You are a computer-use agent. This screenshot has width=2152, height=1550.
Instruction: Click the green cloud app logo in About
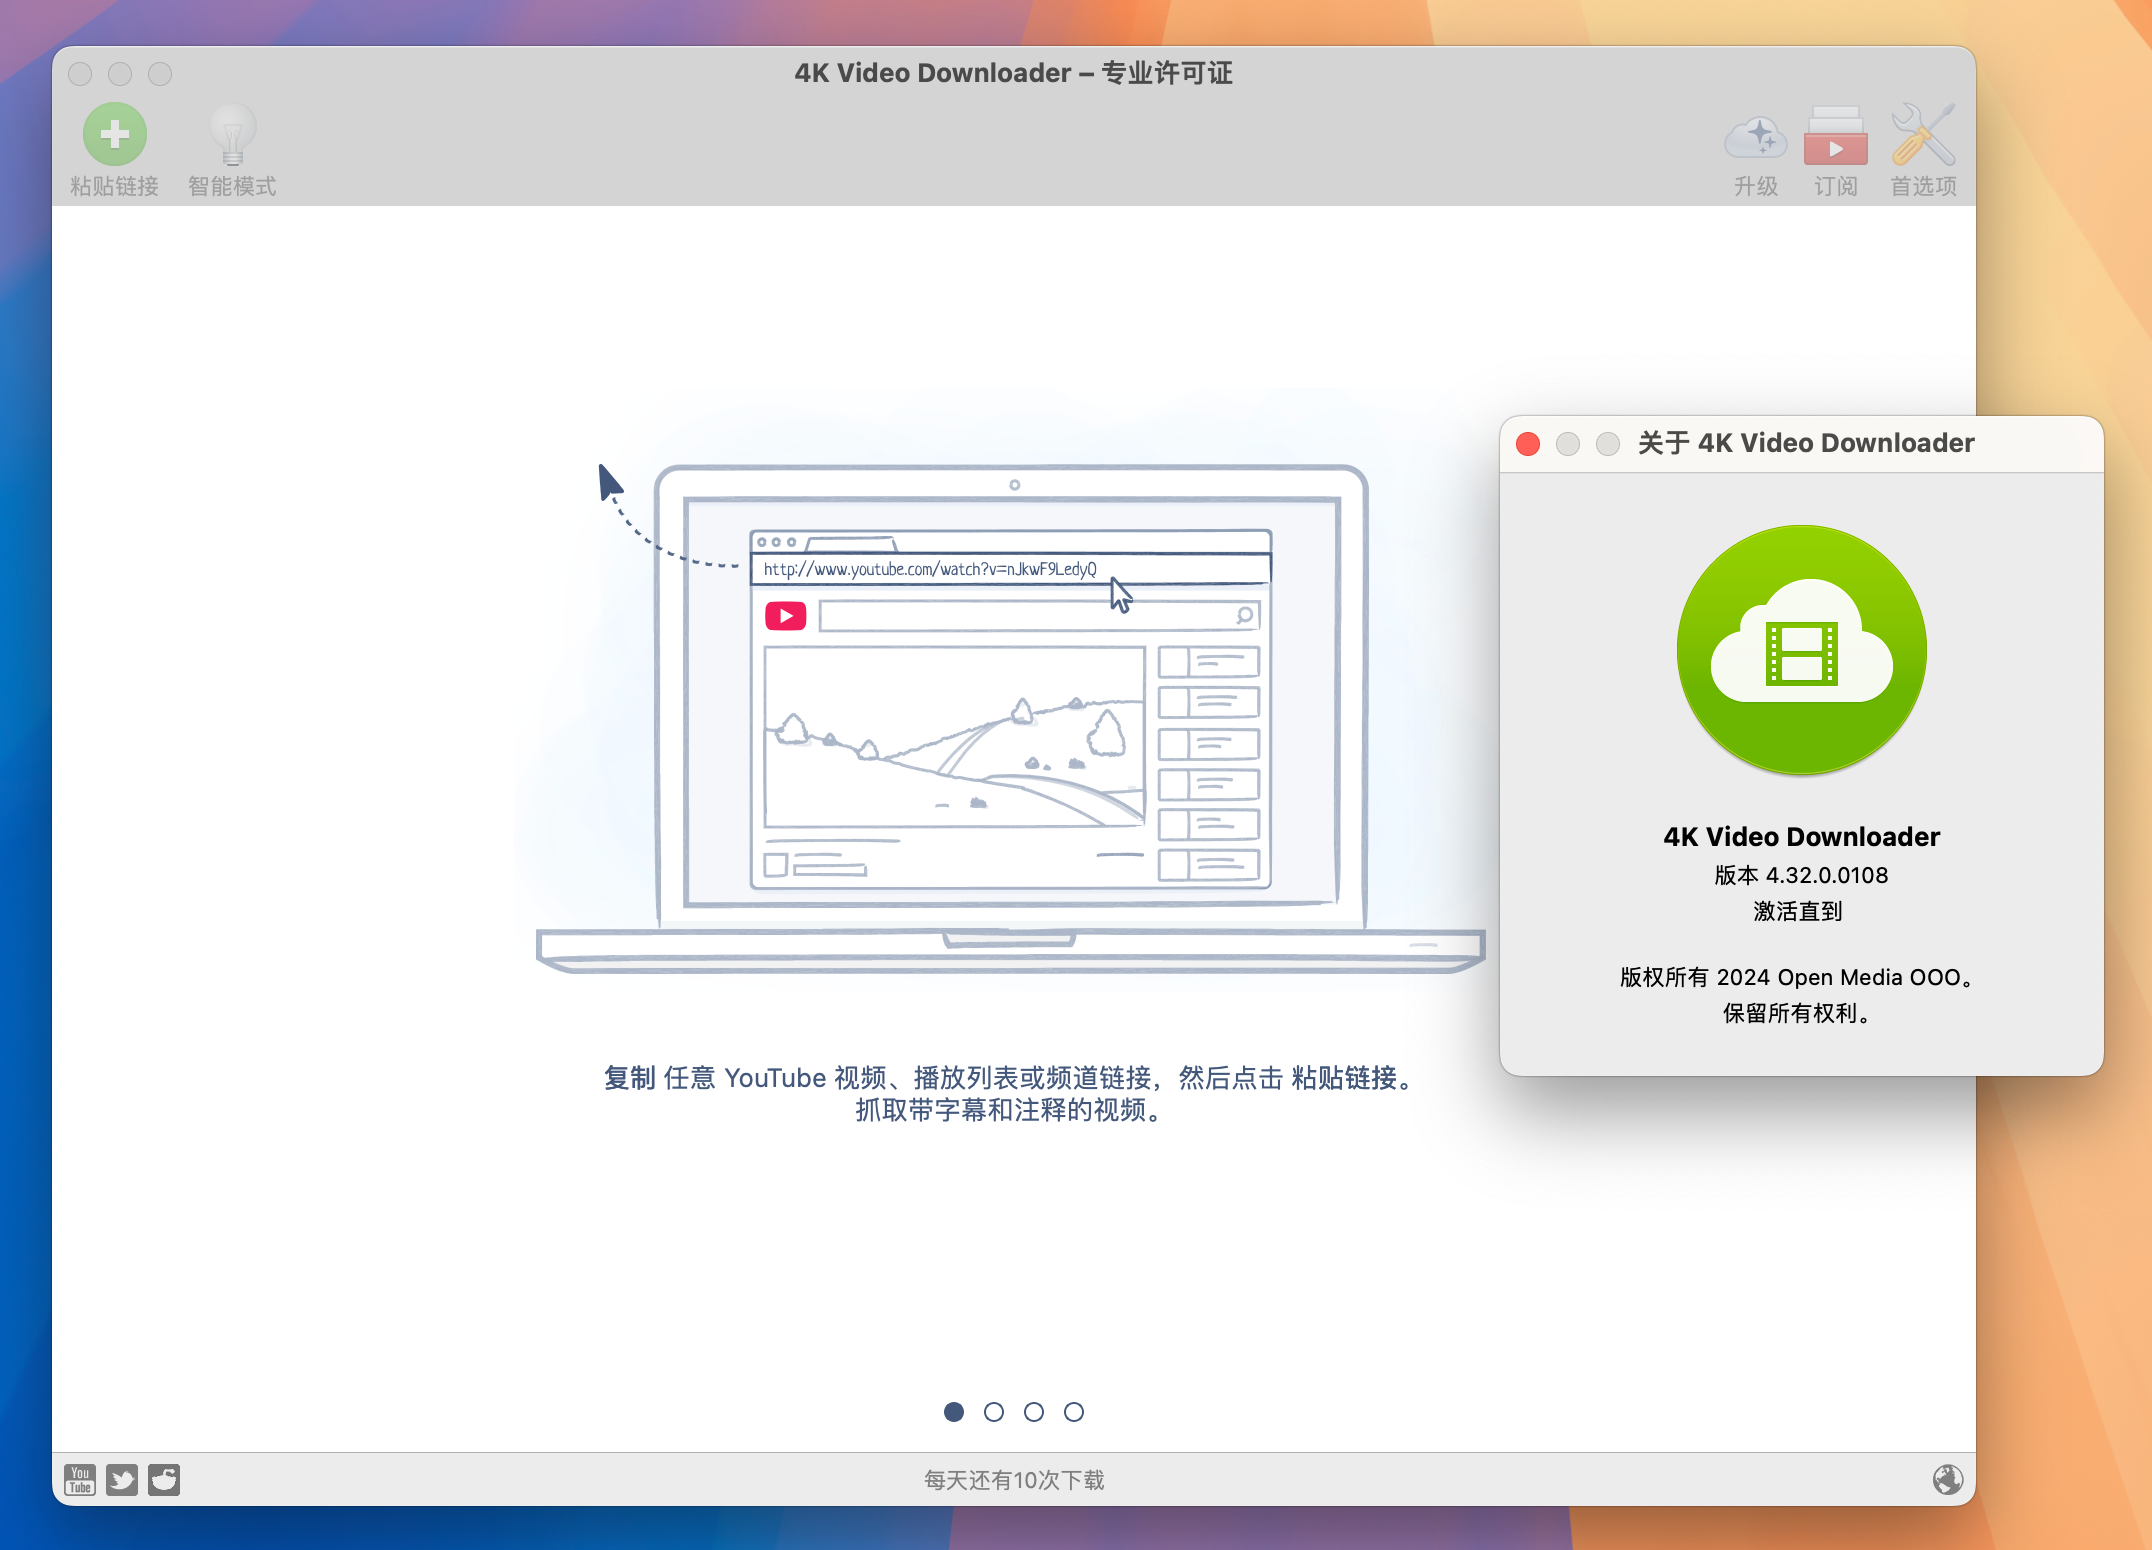click(x=1802, y=650)
